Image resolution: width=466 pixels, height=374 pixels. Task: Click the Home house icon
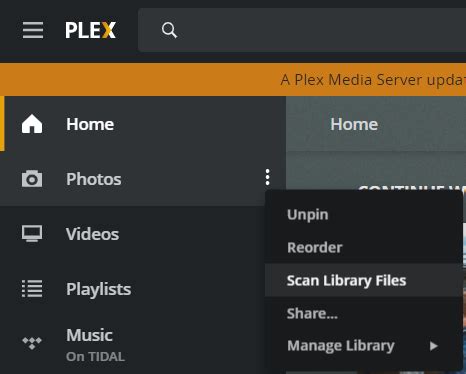tap(32, 124)
